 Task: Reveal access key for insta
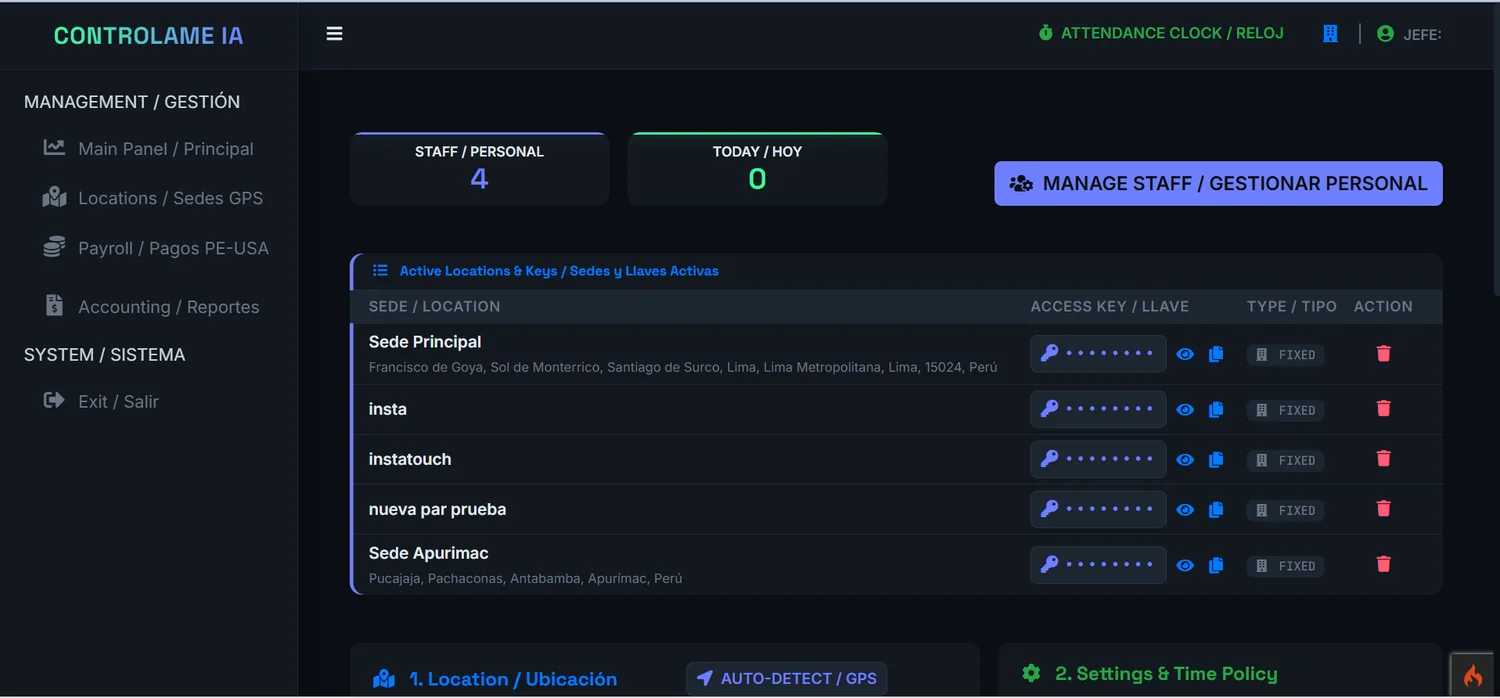(1185, 410)
